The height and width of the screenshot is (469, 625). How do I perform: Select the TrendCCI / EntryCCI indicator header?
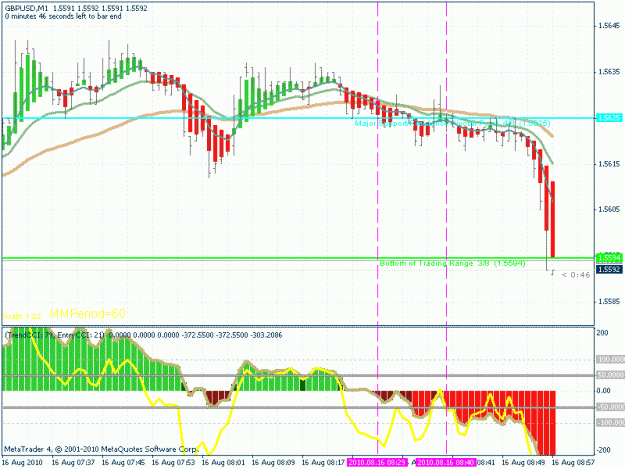143,335
